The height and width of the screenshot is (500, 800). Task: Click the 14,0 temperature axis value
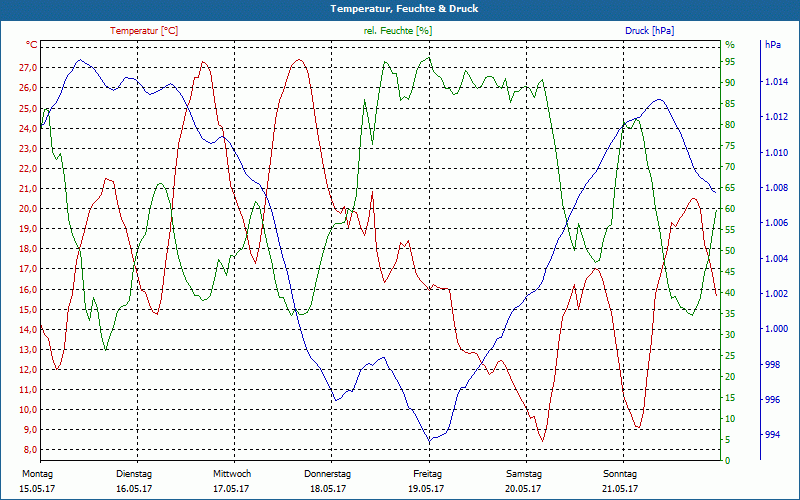pos(28,329)
